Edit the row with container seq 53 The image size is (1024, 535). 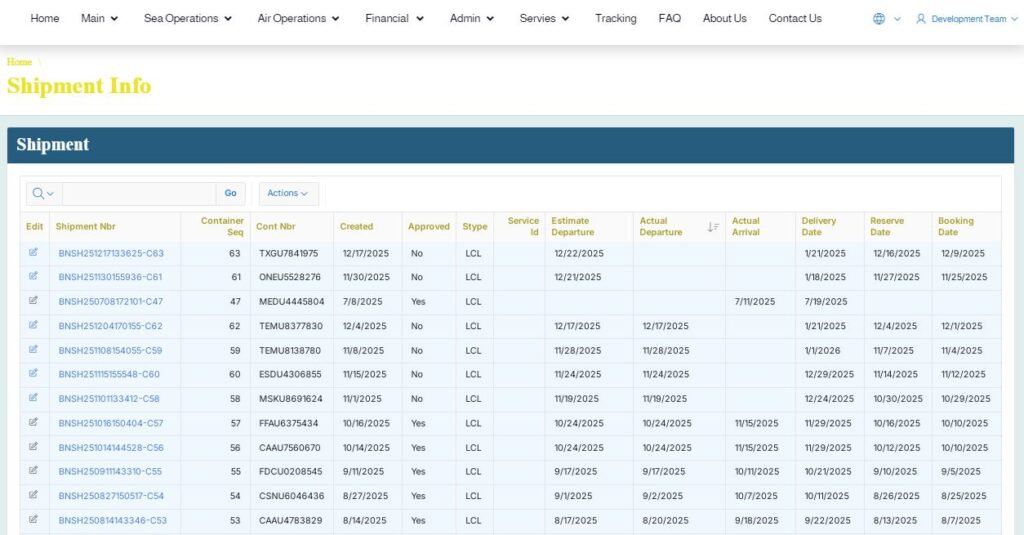(x=33, y=519)
